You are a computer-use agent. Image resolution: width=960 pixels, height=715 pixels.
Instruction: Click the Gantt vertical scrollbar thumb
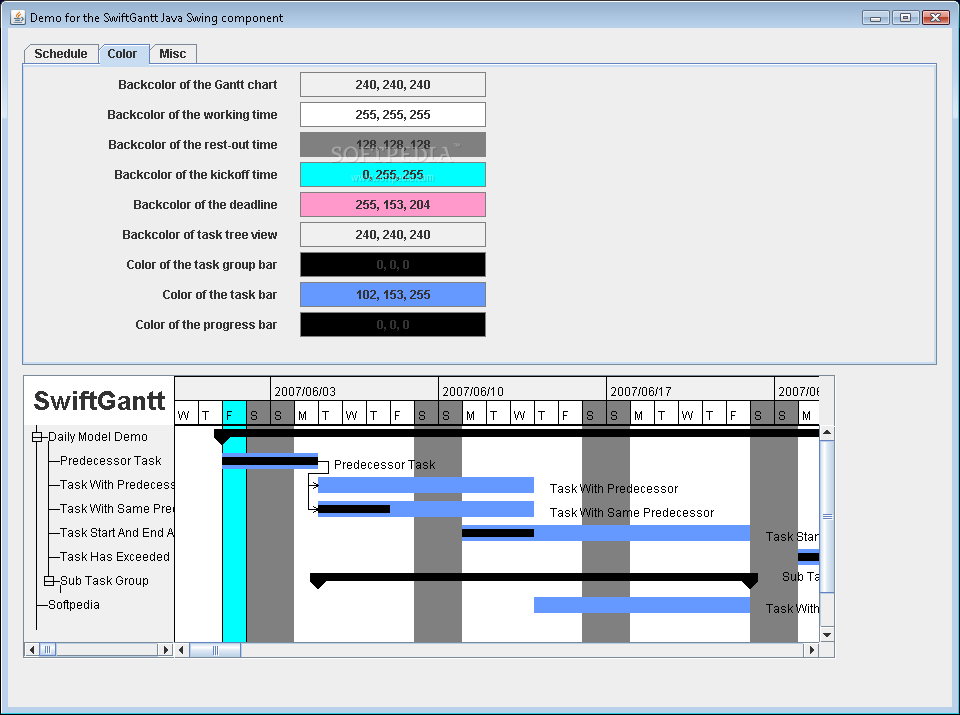point(827,516)
